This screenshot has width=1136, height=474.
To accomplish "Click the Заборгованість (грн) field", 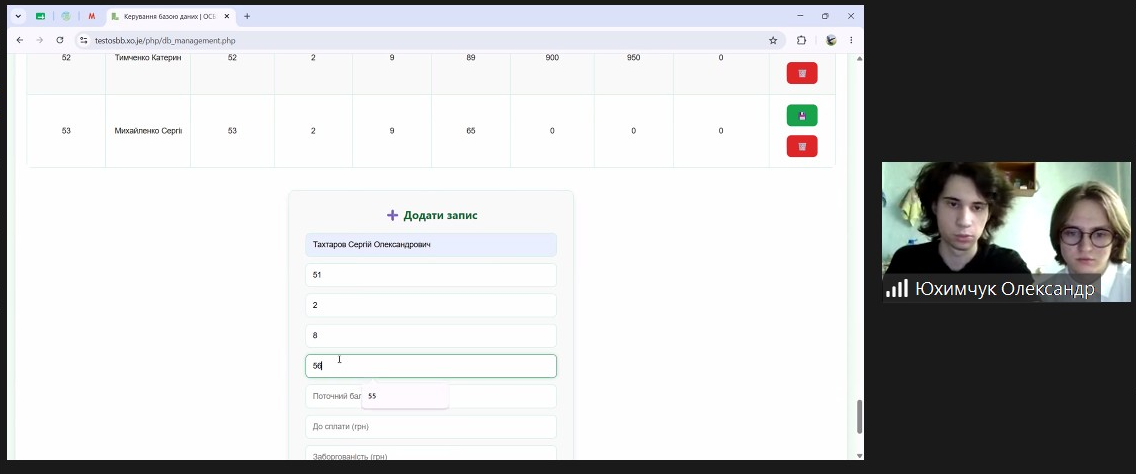I will (x=431, y=454).
